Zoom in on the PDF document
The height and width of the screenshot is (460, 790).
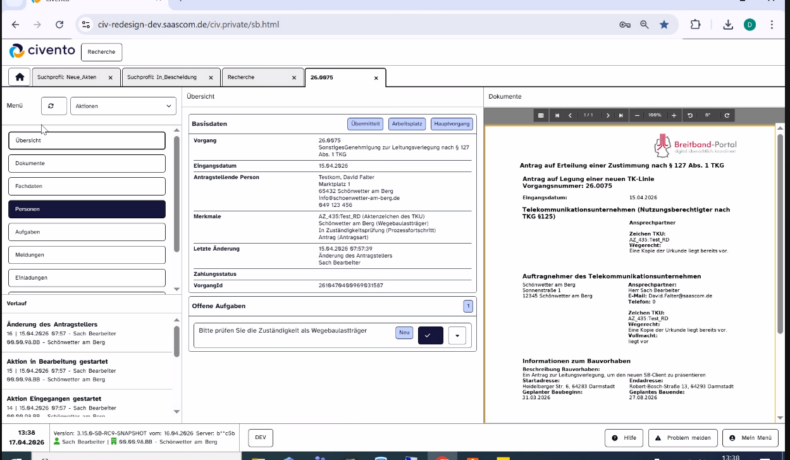(675, 115)
